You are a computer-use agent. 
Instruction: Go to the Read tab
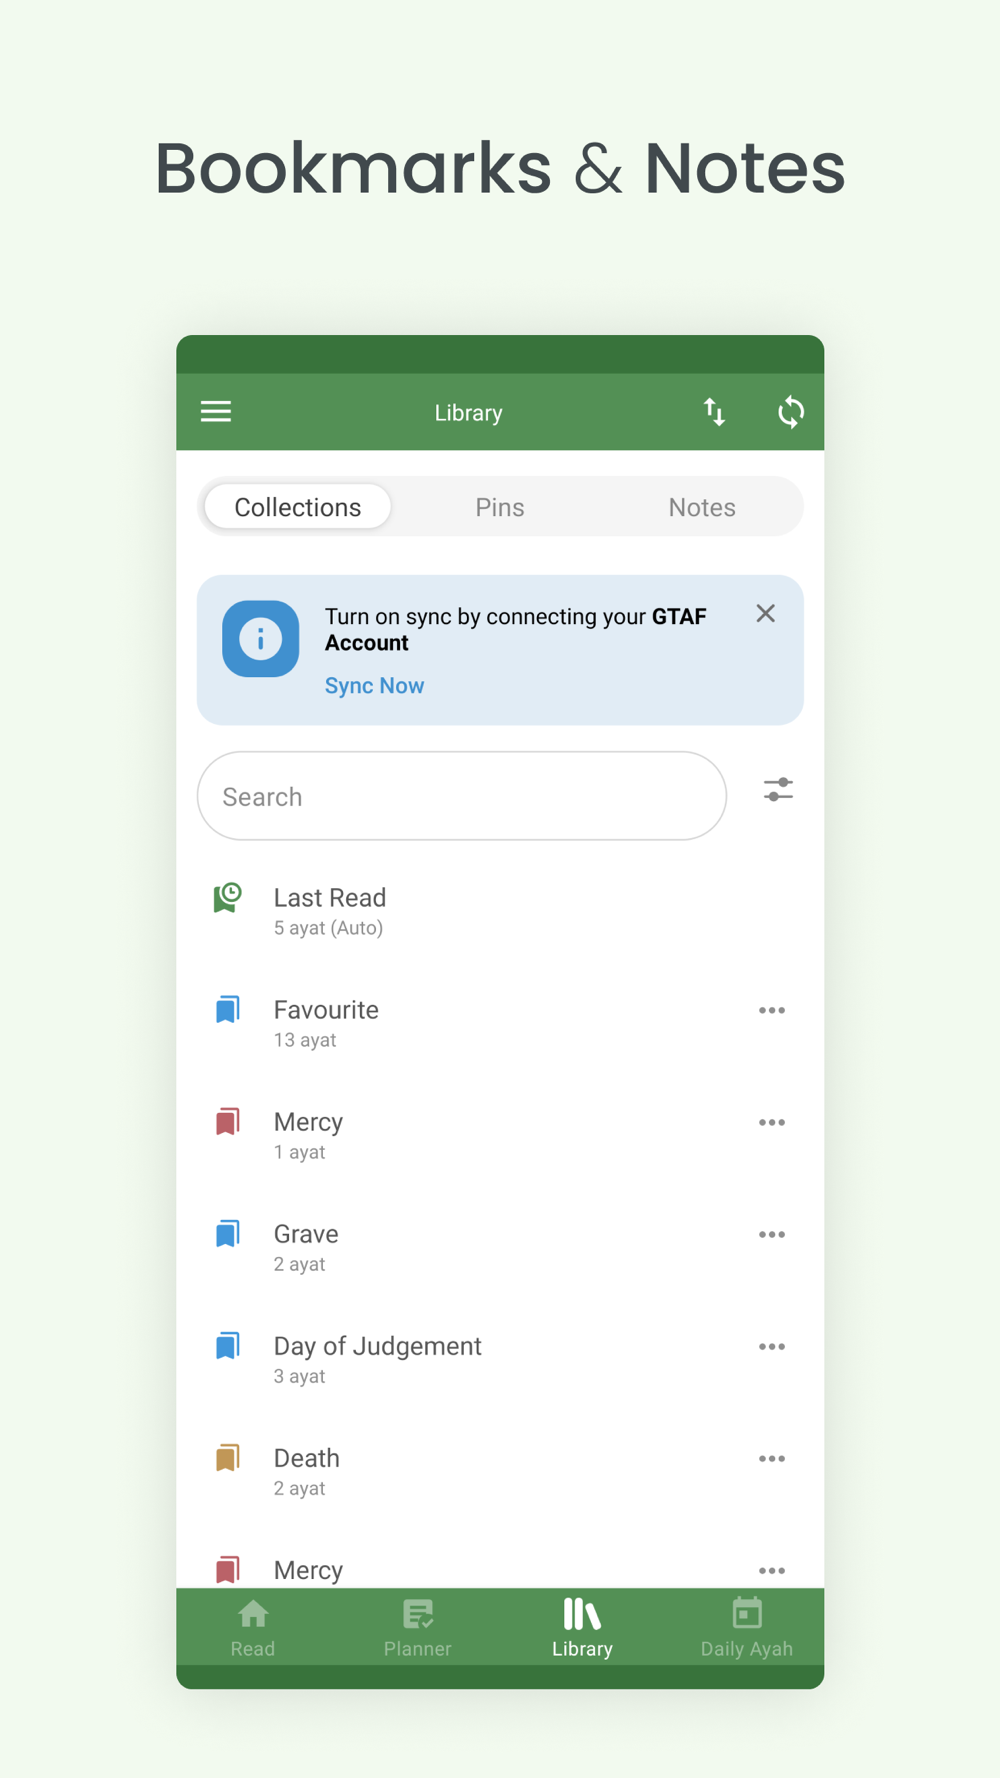click(253, 1628)
